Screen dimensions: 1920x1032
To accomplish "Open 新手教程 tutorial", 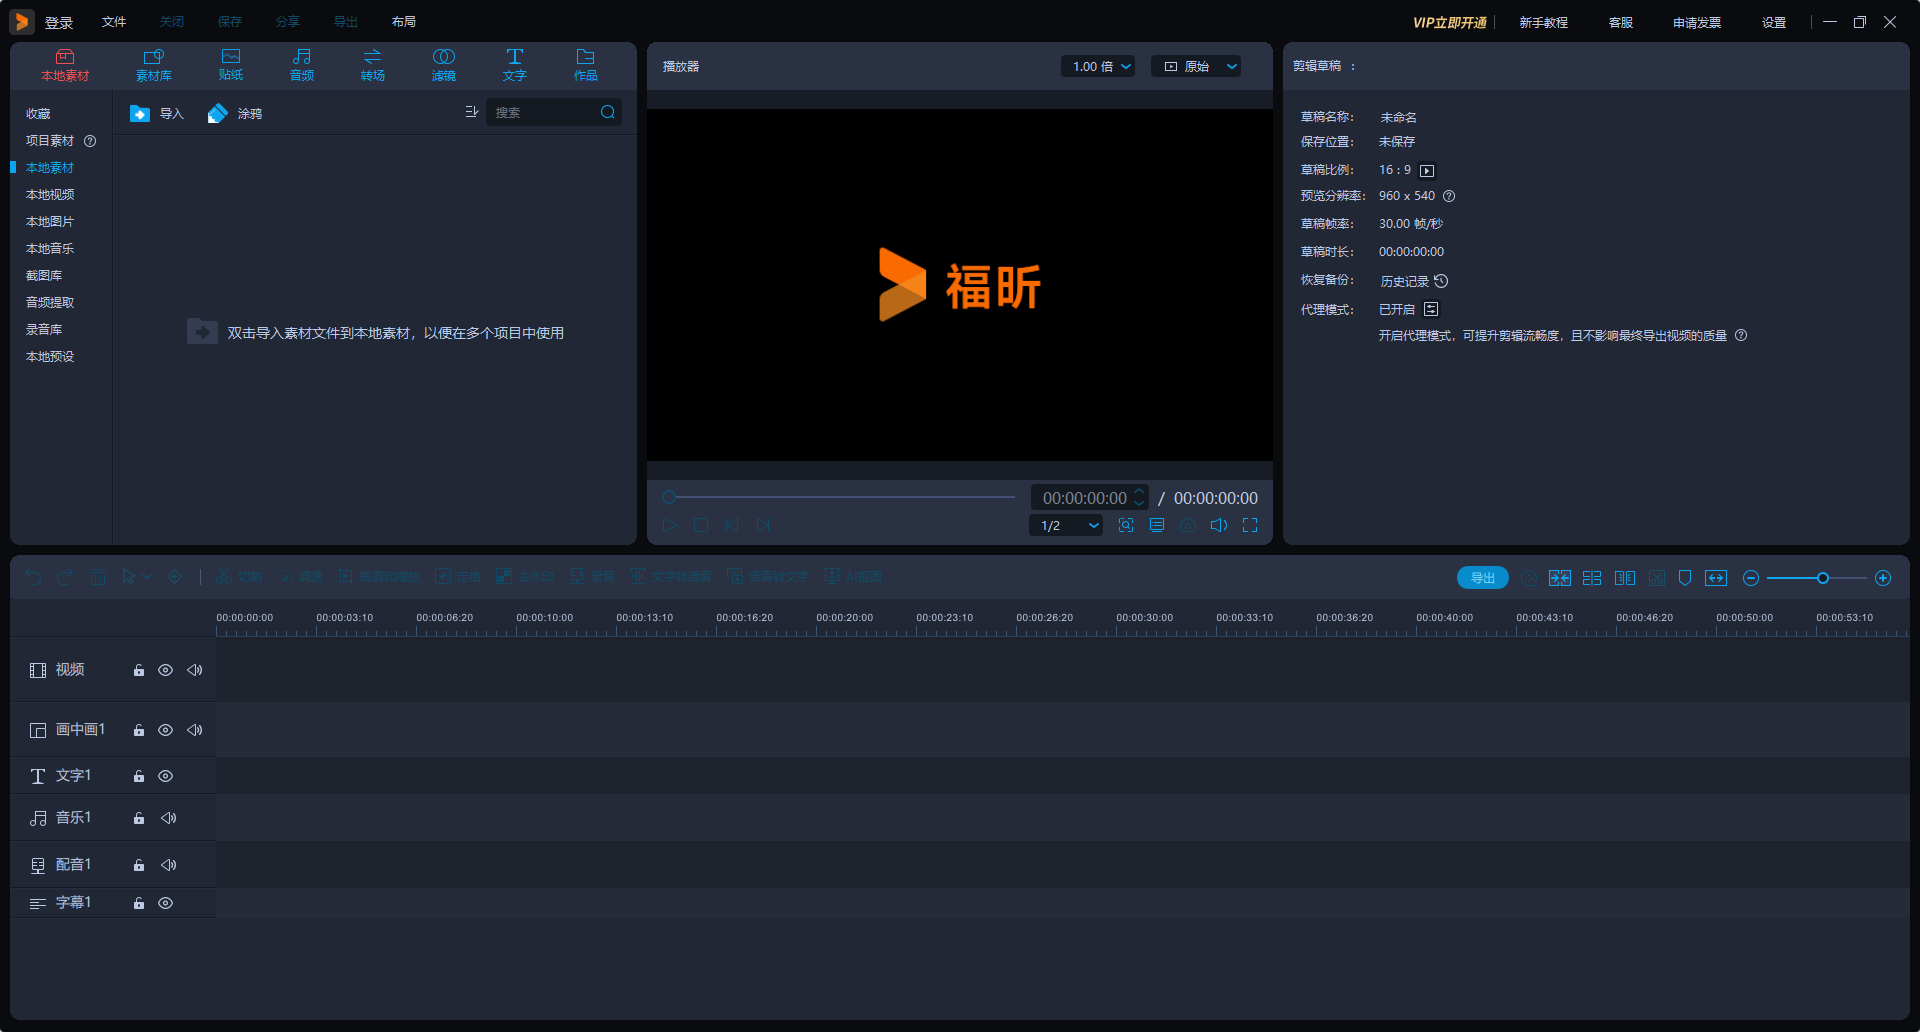I will coord(1544,23).
